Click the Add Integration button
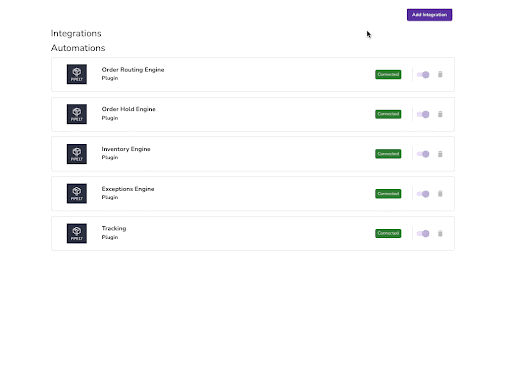The width and height of the screenshot is (512, 376). [429, 15]
